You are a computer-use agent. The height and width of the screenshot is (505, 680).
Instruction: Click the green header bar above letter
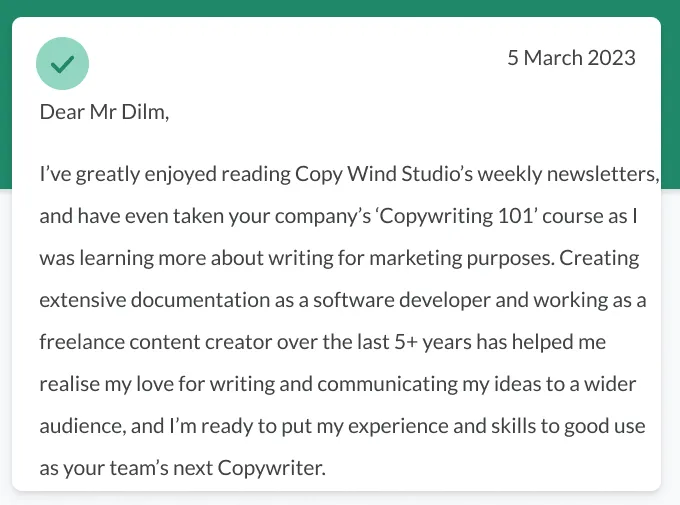pyautogui.click(x=340, y=7)
